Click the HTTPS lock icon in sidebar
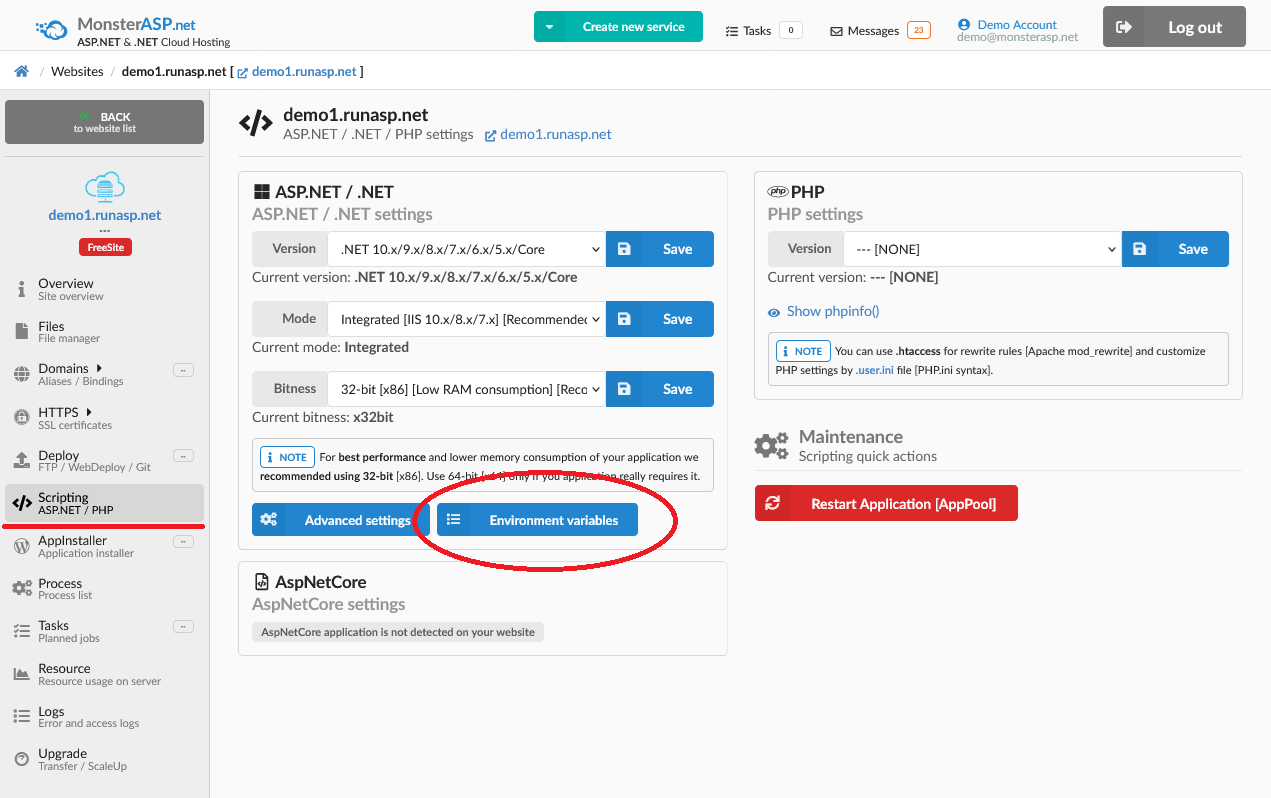Screen dimensions: 1271x798 pyautogui.click(x=21, y=418)
